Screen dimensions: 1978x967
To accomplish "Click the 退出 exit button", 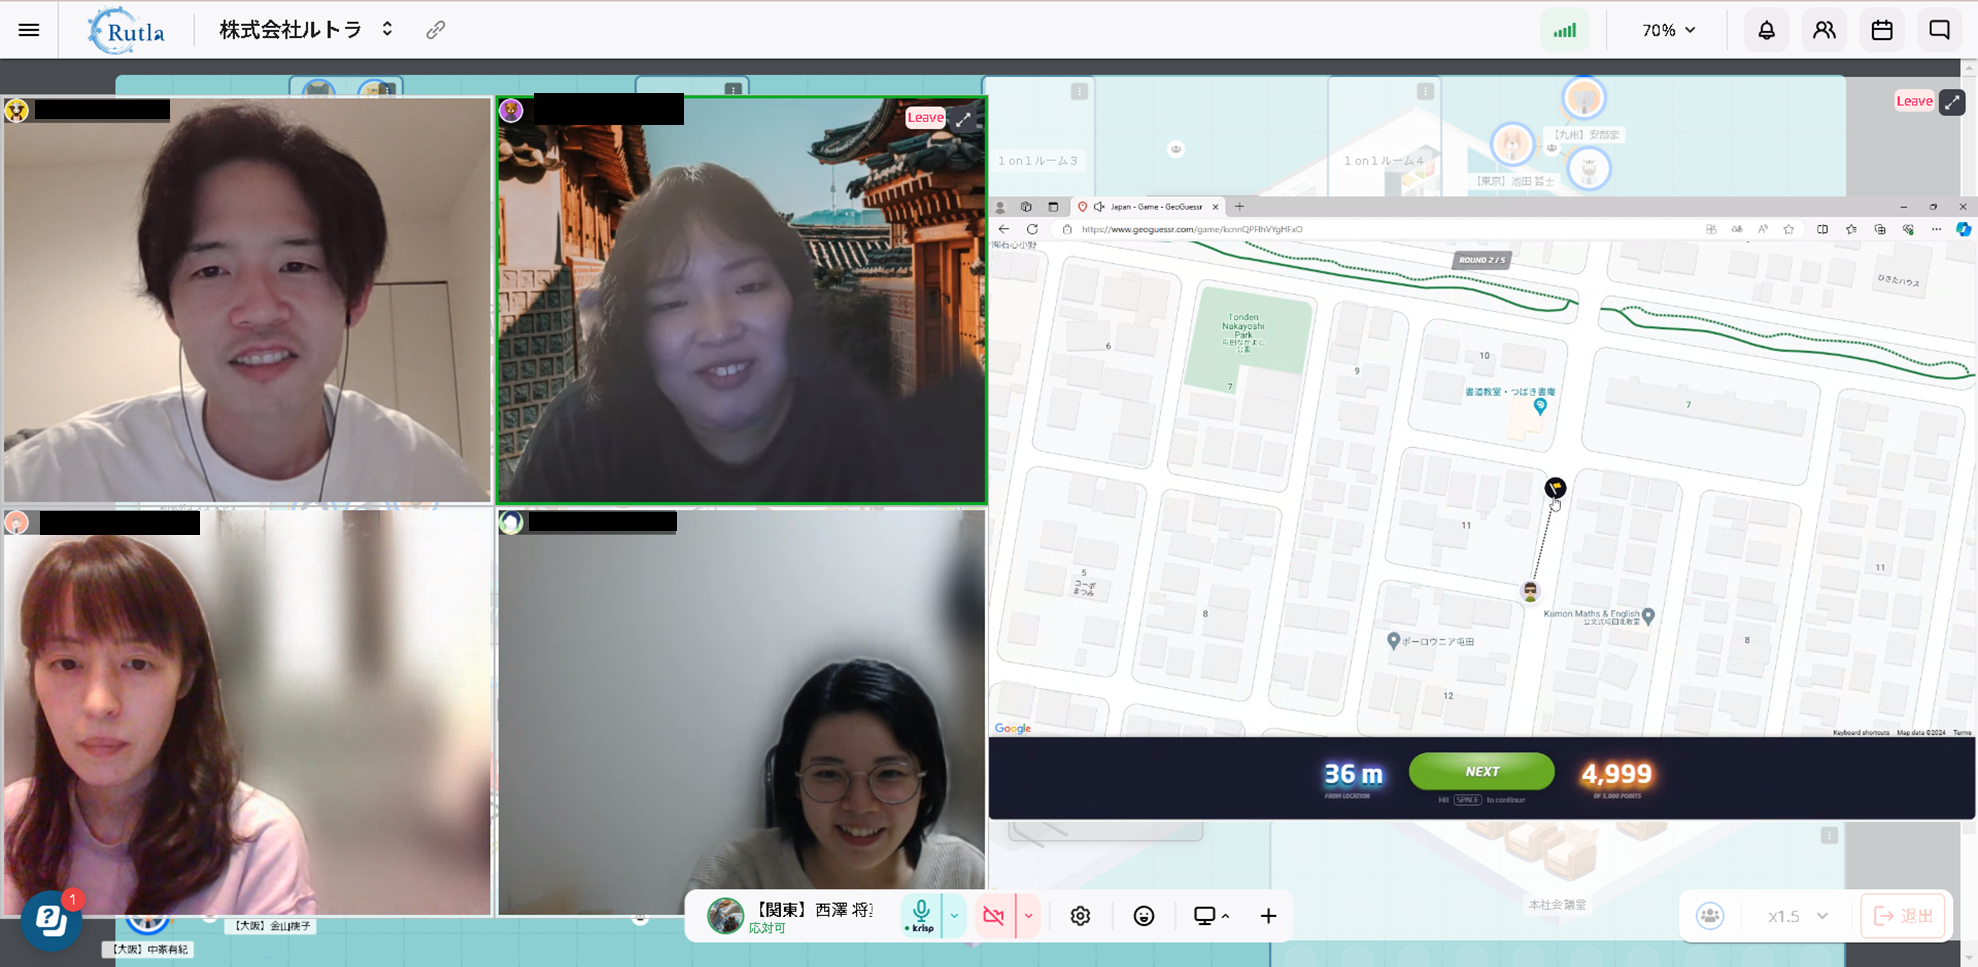I will pyautogui.click(x=1904, y=916).
